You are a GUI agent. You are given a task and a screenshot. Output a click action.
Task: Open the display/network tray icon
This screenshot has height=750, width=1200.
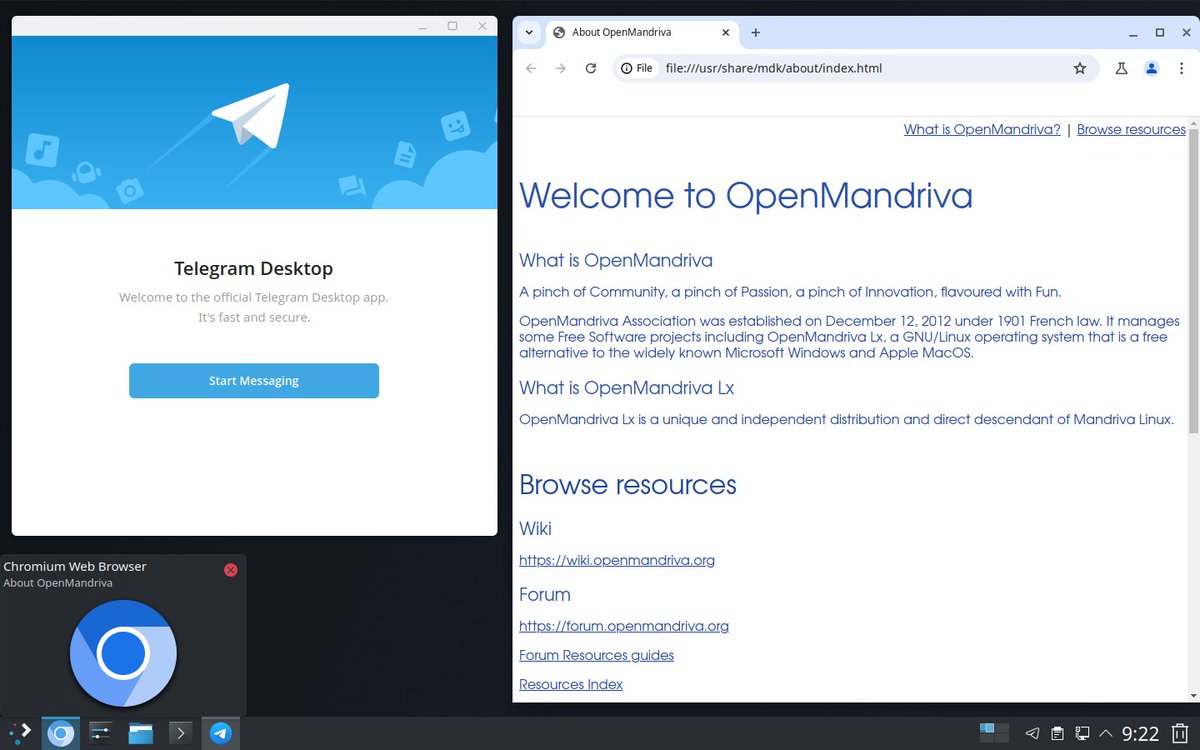coord(1082,734)
